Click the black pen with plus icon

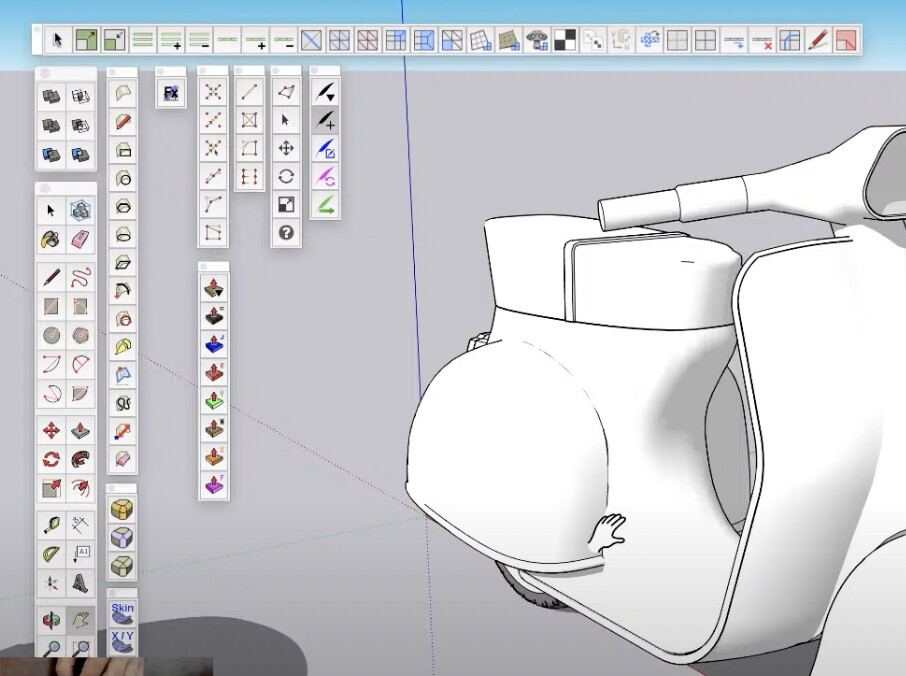(x=325, y=120)
